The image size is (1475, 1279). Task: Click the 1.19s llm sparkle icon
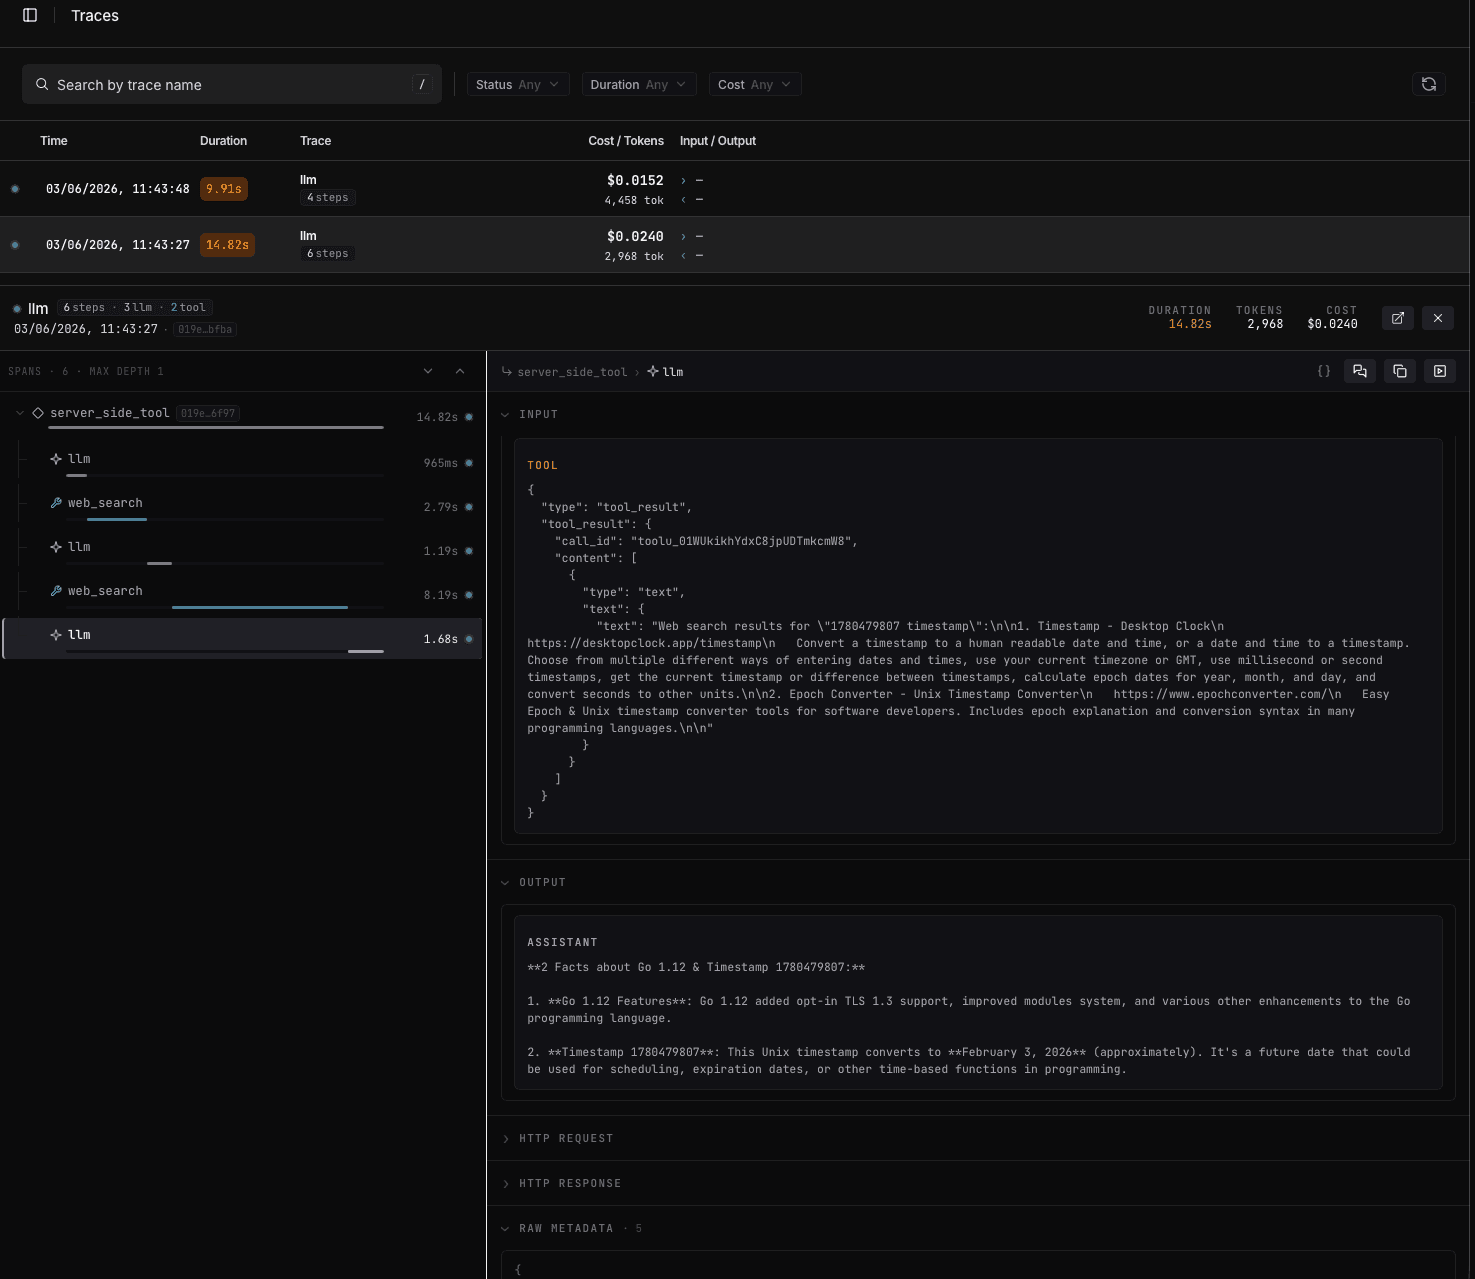tap(56, 547)
